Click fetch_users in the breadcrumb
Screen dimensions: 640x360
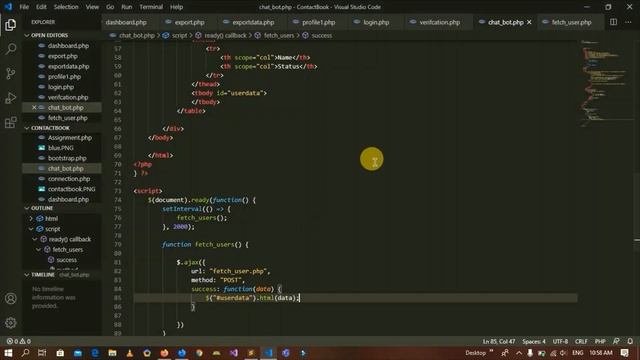279,36
